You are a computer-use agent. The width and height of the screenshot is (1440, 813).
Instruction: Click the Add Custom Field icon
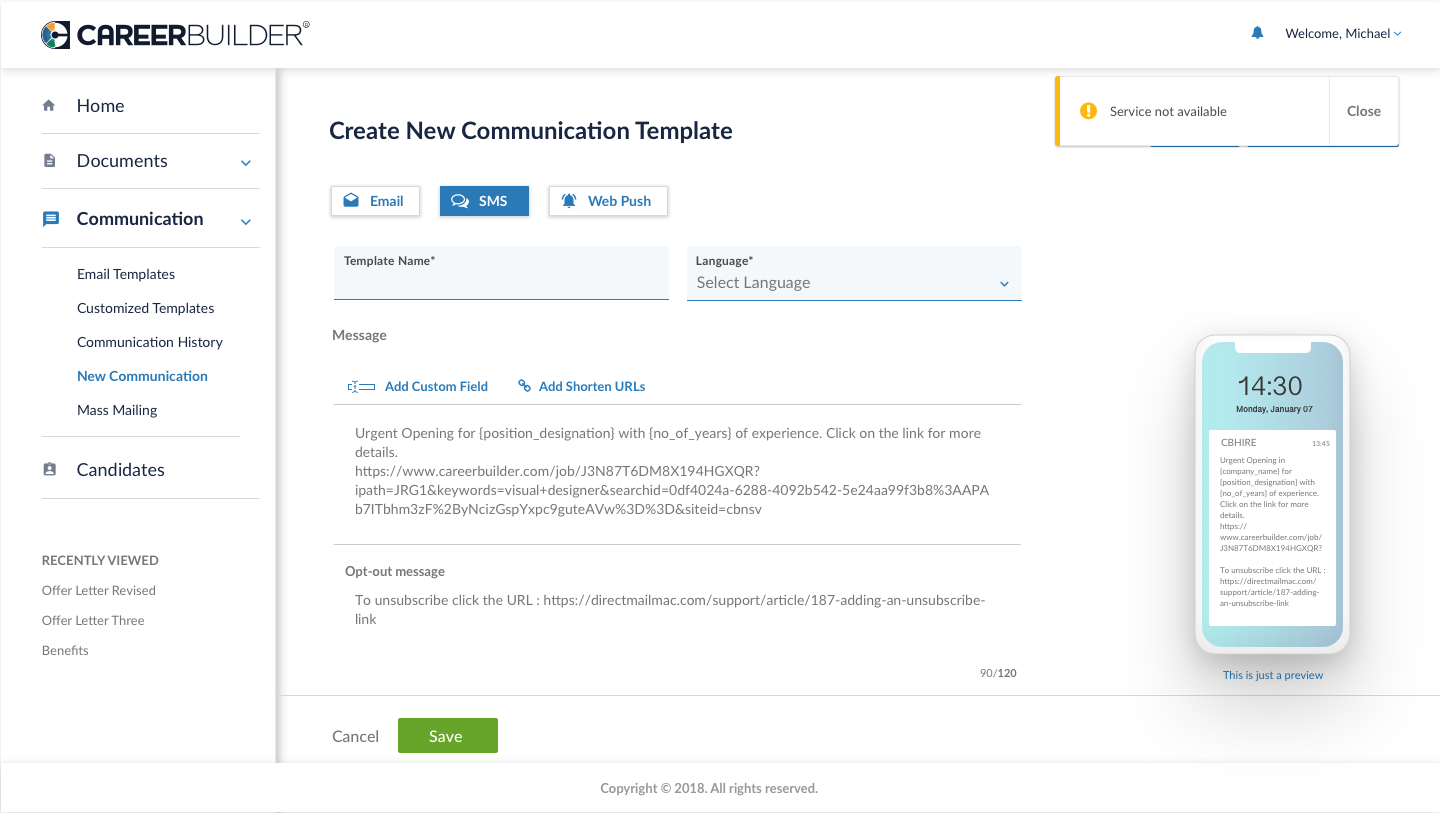[x=361, y=386]
